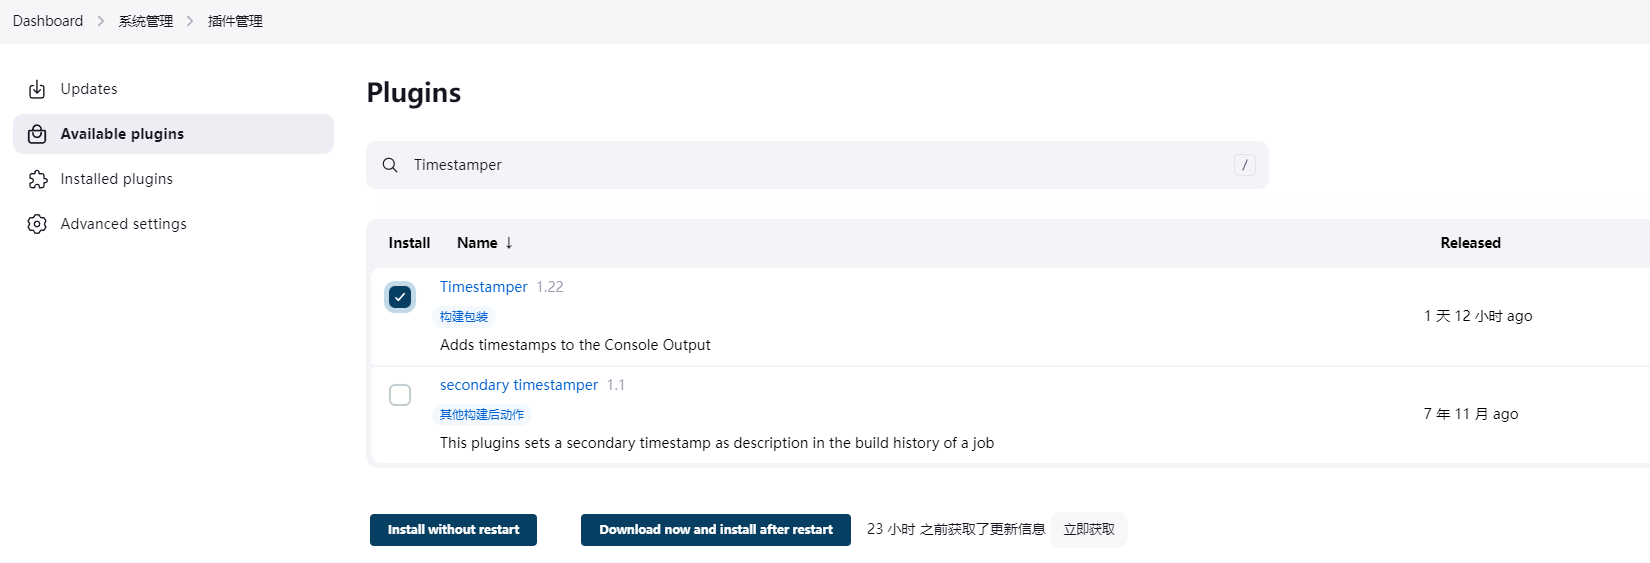Open the secondary timestamper plugin link
Image resolution: width=1650 pixels, height=563 pixels.
coord(519,385)
